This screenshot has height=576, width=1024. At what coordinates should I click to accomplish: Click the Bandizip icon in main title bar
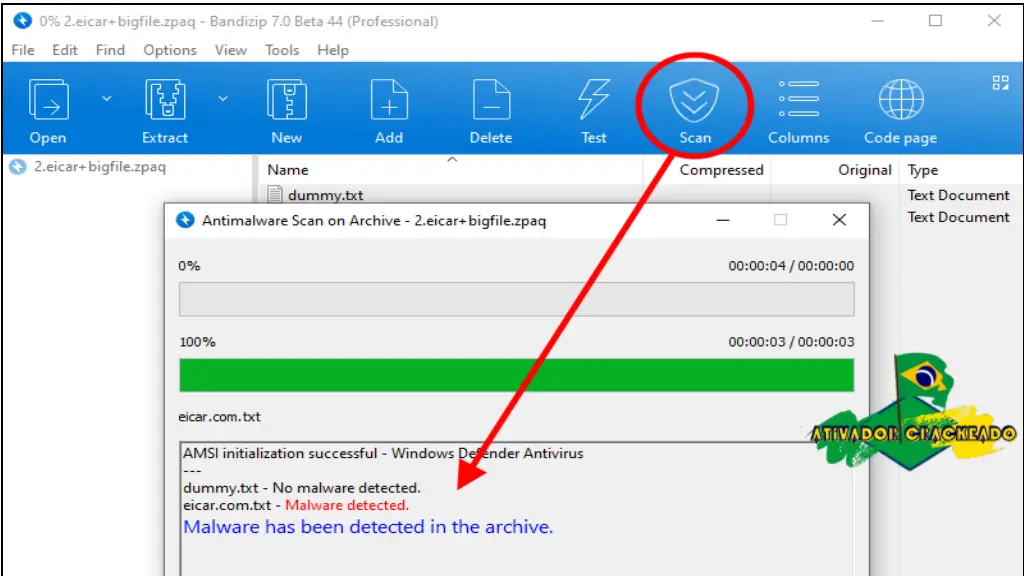[22, 21]
